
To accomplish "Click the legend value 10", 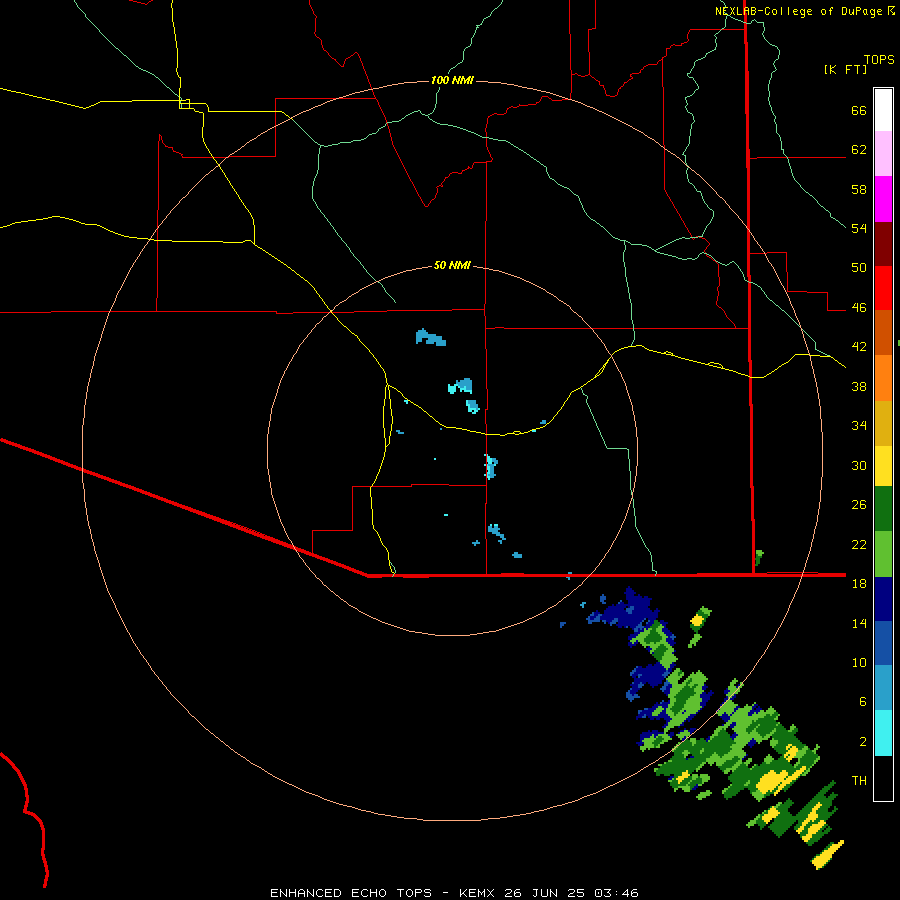I will pyautogui.click(x=859, y=662).
